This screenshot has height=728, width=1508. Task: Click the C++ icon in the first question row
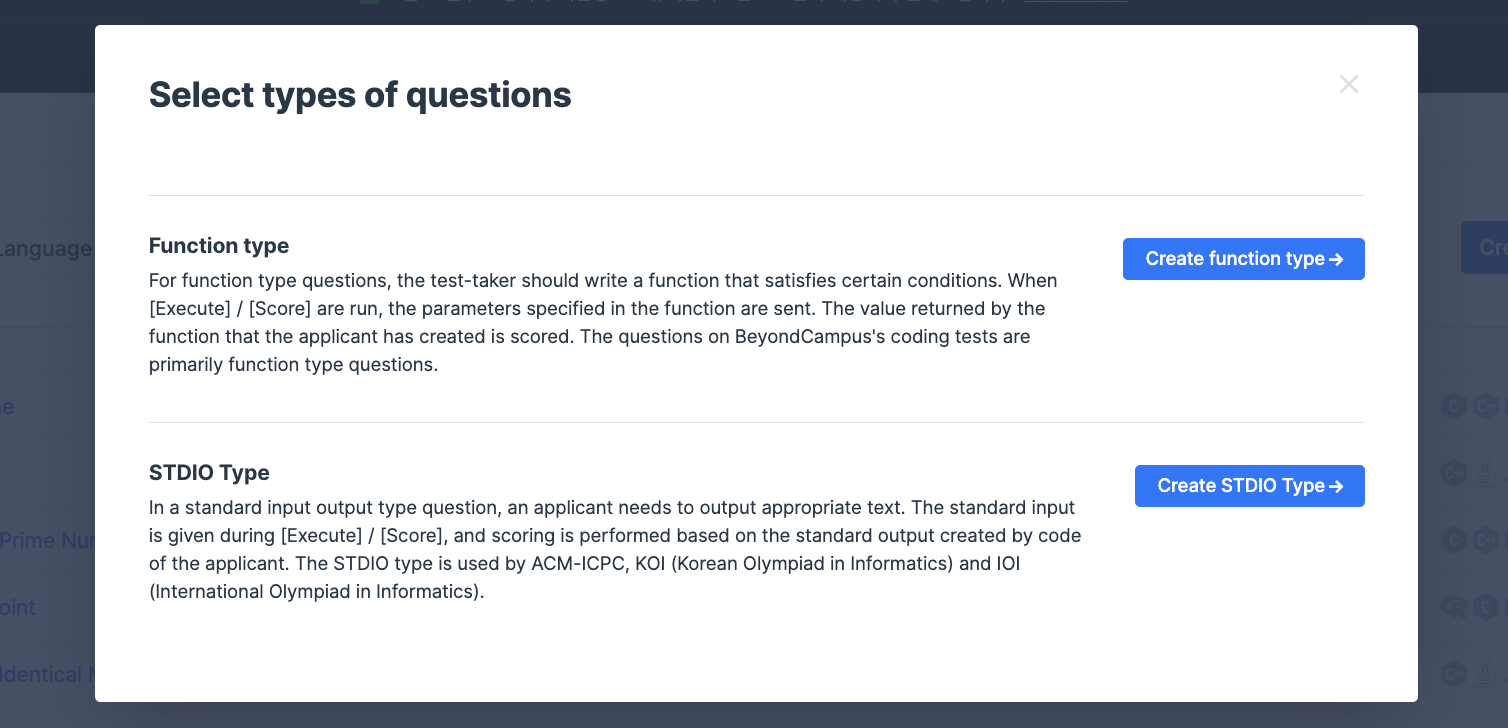[1486, 406]
